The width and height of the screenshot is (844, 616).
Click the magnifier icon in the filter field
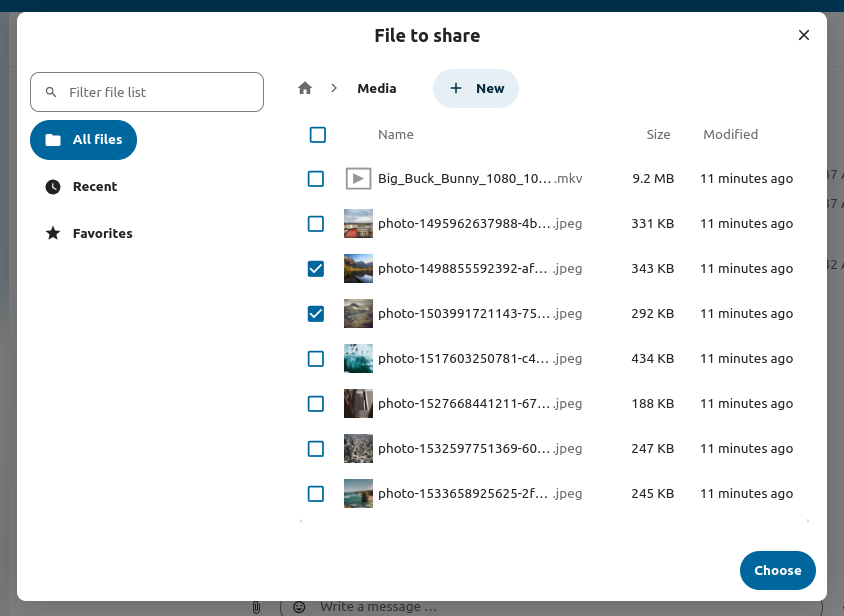pos(51,91)
